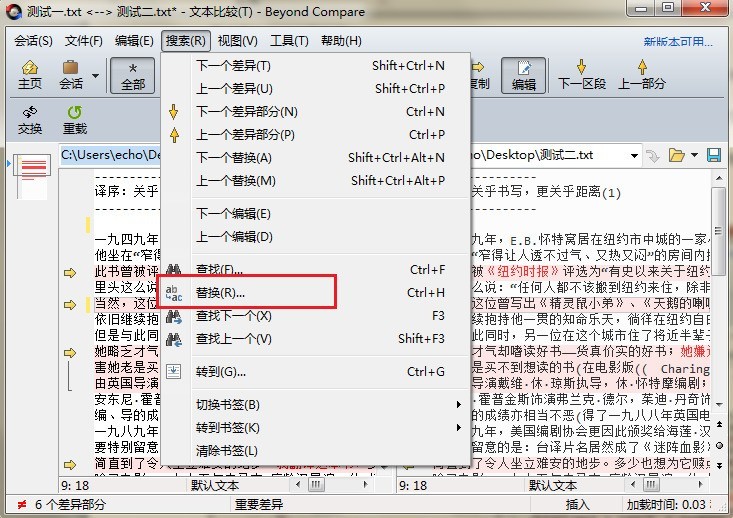Open right file path dropdown arrow
This screenshot has width=733, height=518.
coord(634,156)
